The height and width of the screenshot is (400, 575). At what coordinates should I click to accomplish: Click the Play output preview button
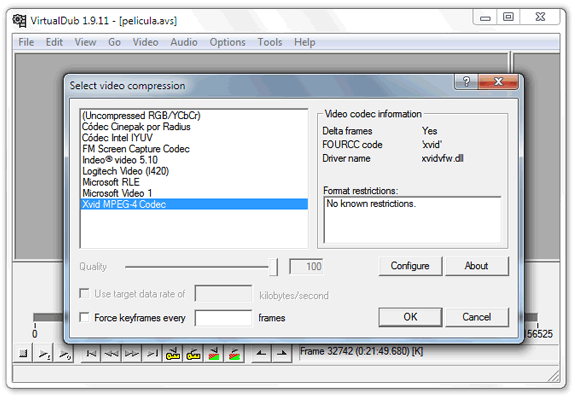click(64, 354)
